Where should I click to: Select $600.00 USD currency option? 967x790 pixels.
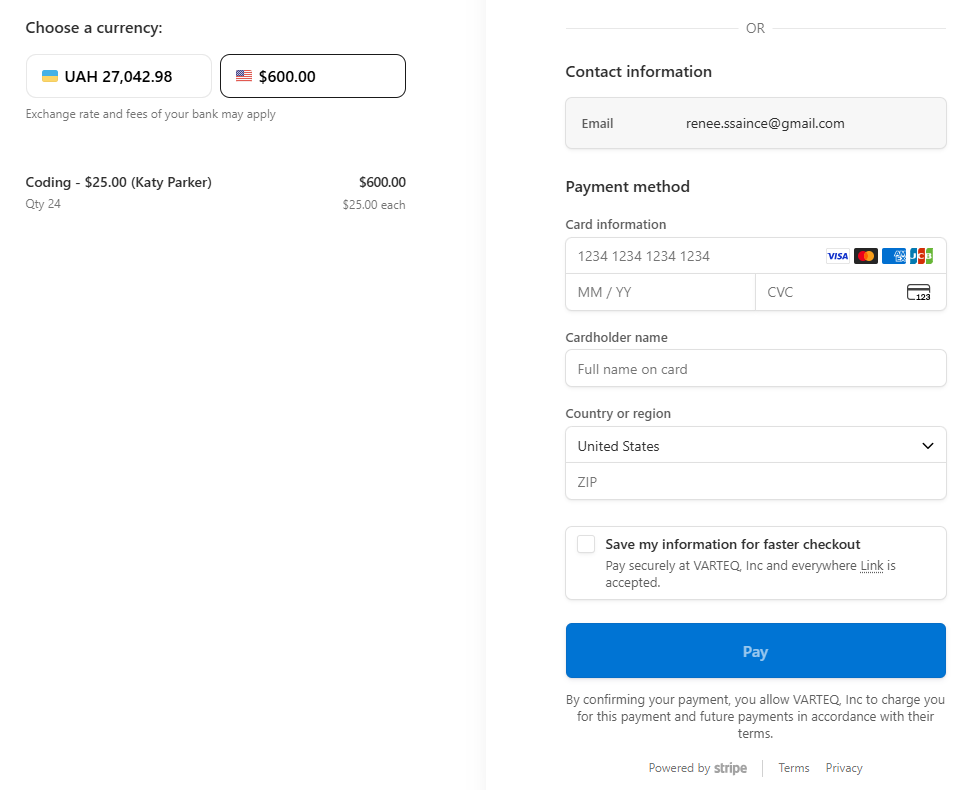313,76
